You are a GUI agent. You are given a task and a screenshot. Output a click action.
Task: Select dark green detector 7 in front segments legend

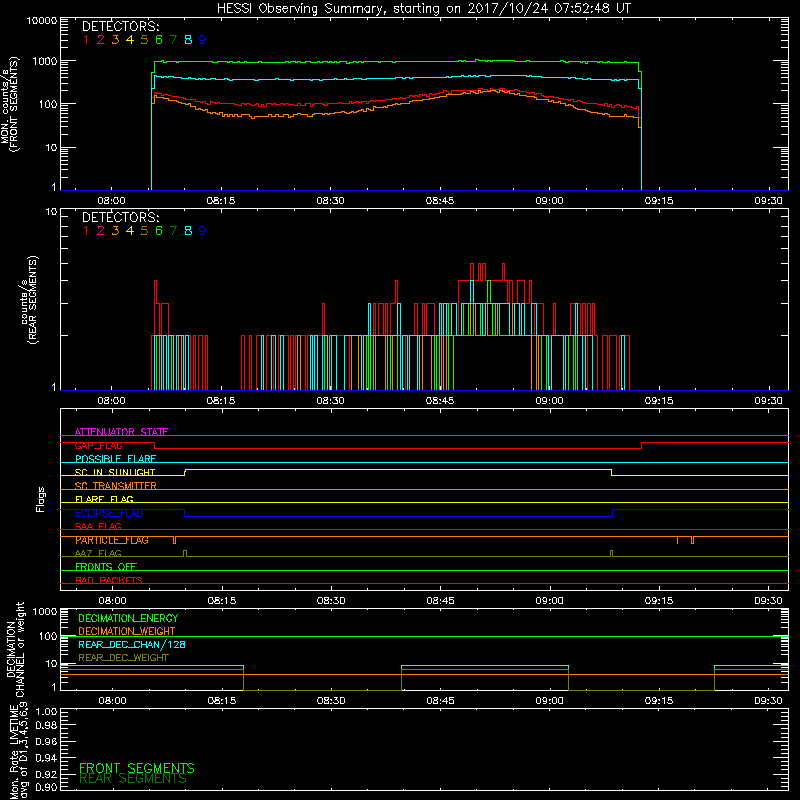pos(173,40)
